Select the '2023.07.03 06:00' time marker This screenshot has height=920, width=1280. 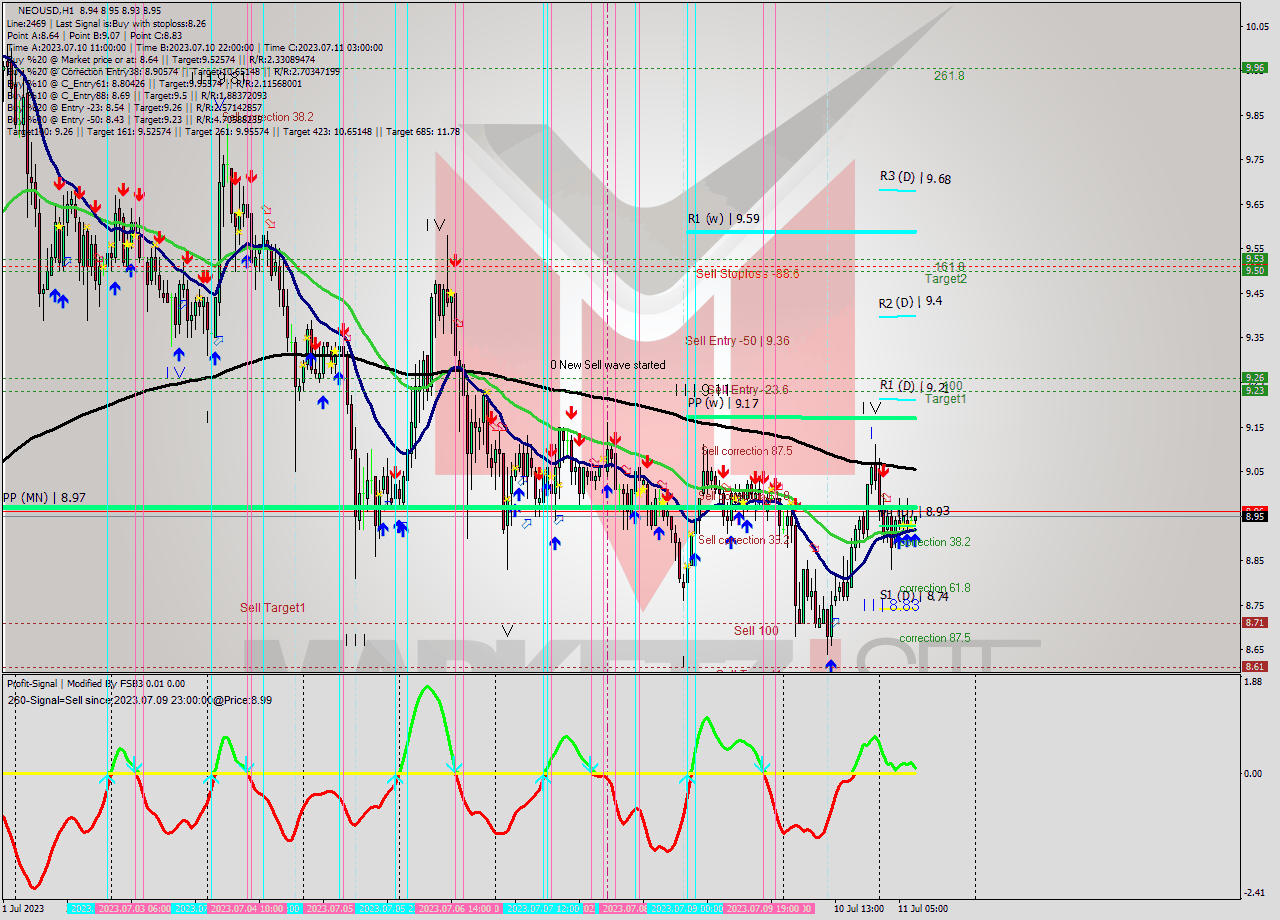(x=134, y=909)
